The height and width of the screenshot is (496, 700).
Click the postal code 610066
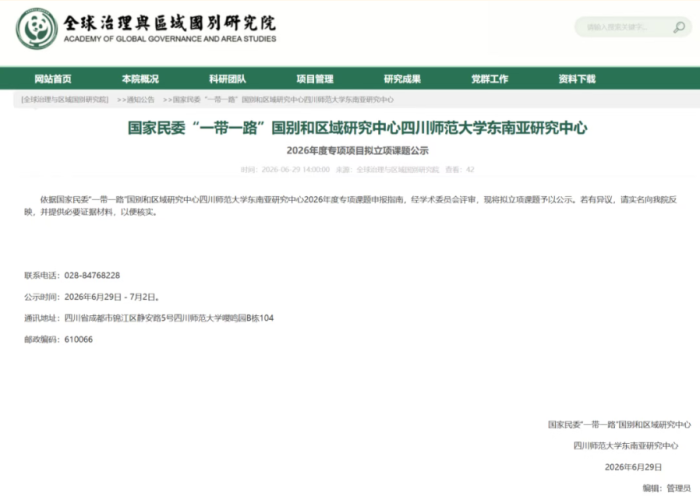(79, 339)
